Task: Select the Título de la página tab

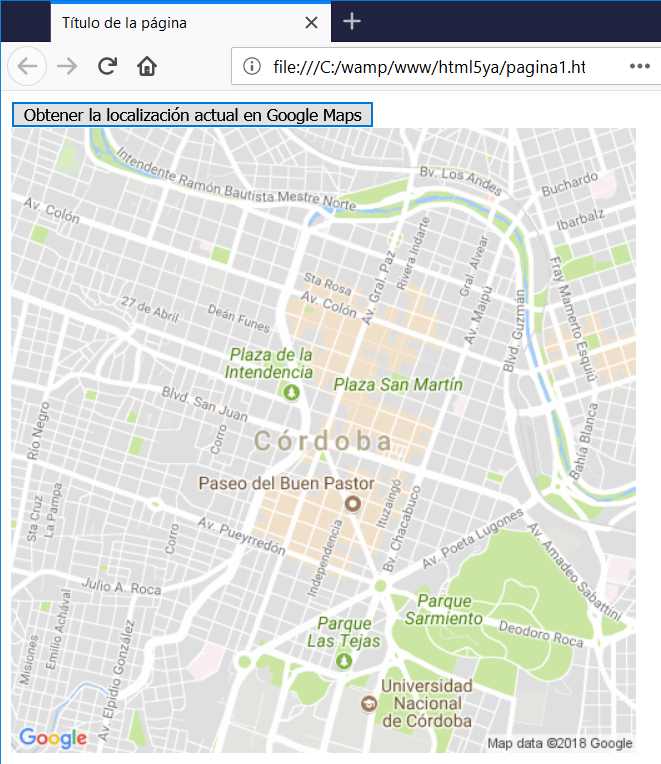Action: point(190,22)
